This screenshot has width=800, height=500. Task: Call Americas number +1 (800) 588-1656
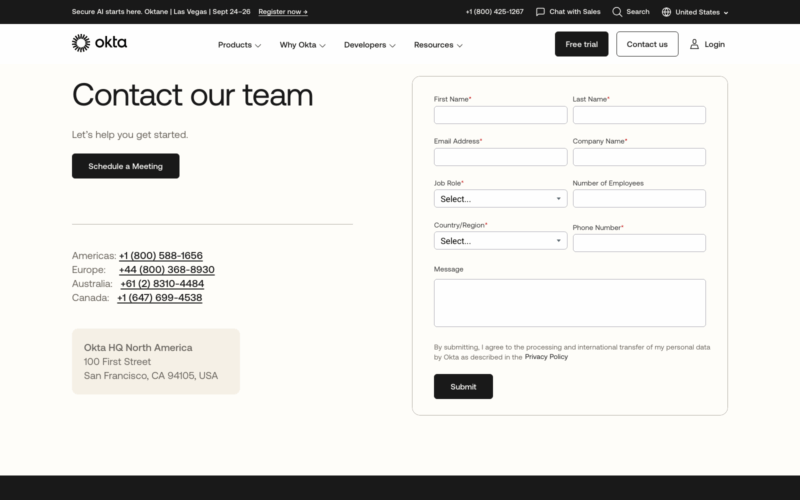tap(161, 256)
